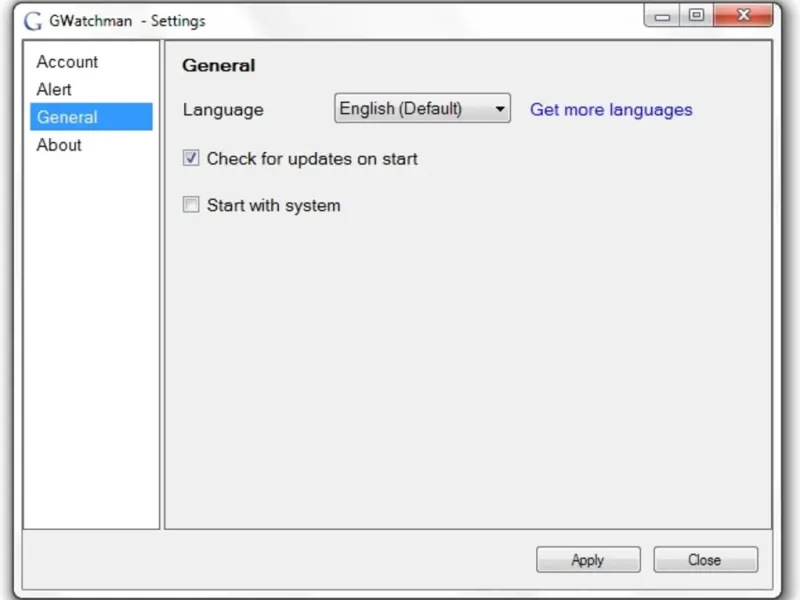The image size is (800, 600).
Task: Click the GWatchman G icon in title bar
Action: [x=33, y=21]
